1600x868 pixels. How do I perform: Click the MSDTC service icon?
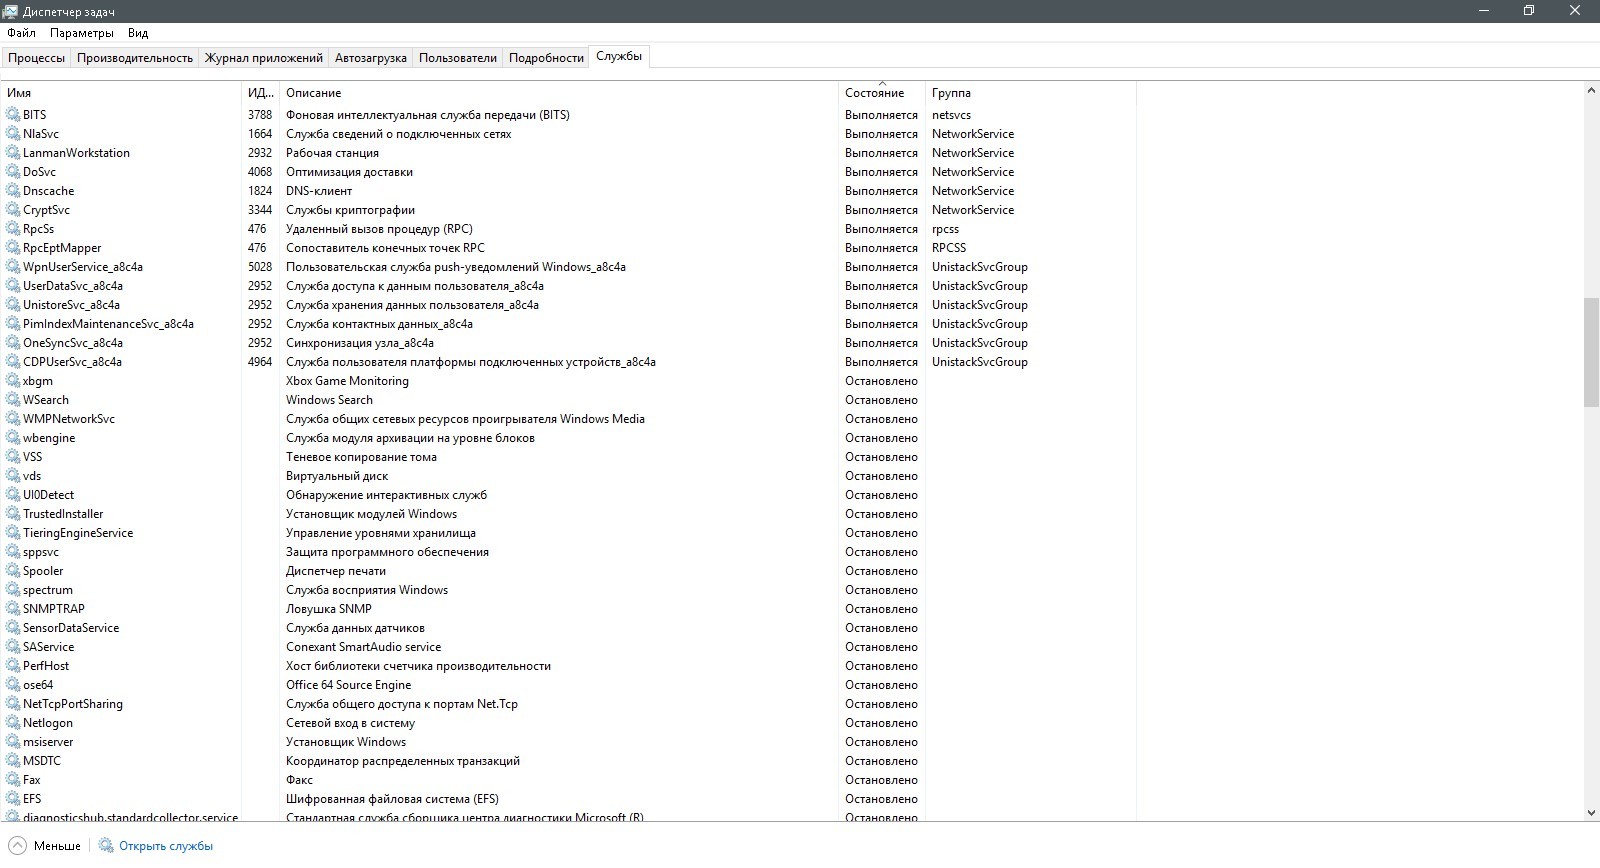[x=13, y=761]
